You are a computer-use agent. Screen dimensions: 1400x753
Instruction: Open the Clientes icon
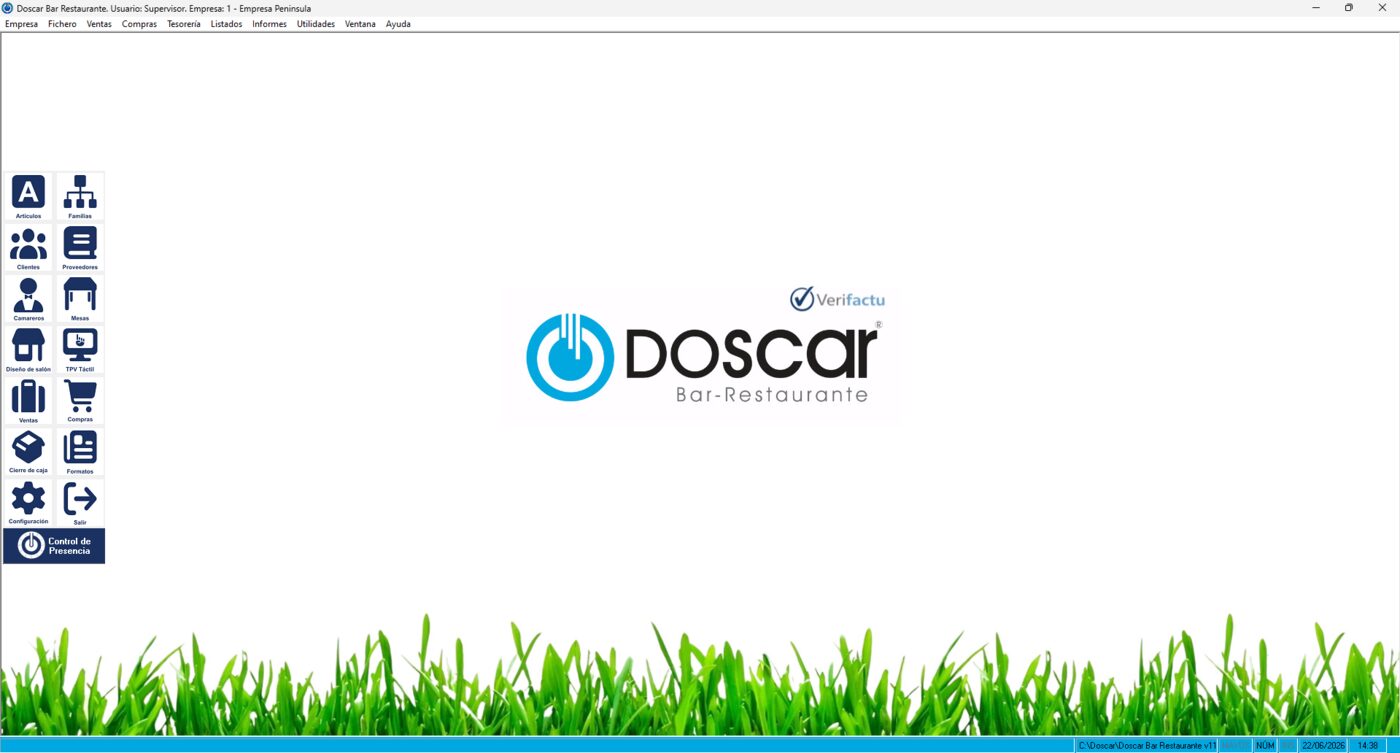tap(28, 248)
